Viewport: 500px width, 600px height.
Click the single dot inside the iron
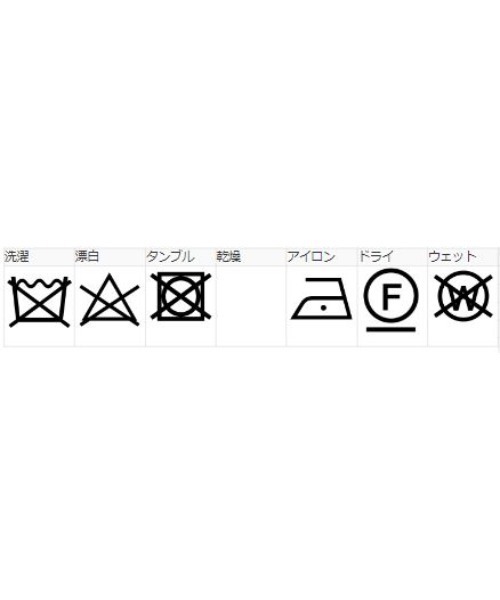click(x=324, y=307)
